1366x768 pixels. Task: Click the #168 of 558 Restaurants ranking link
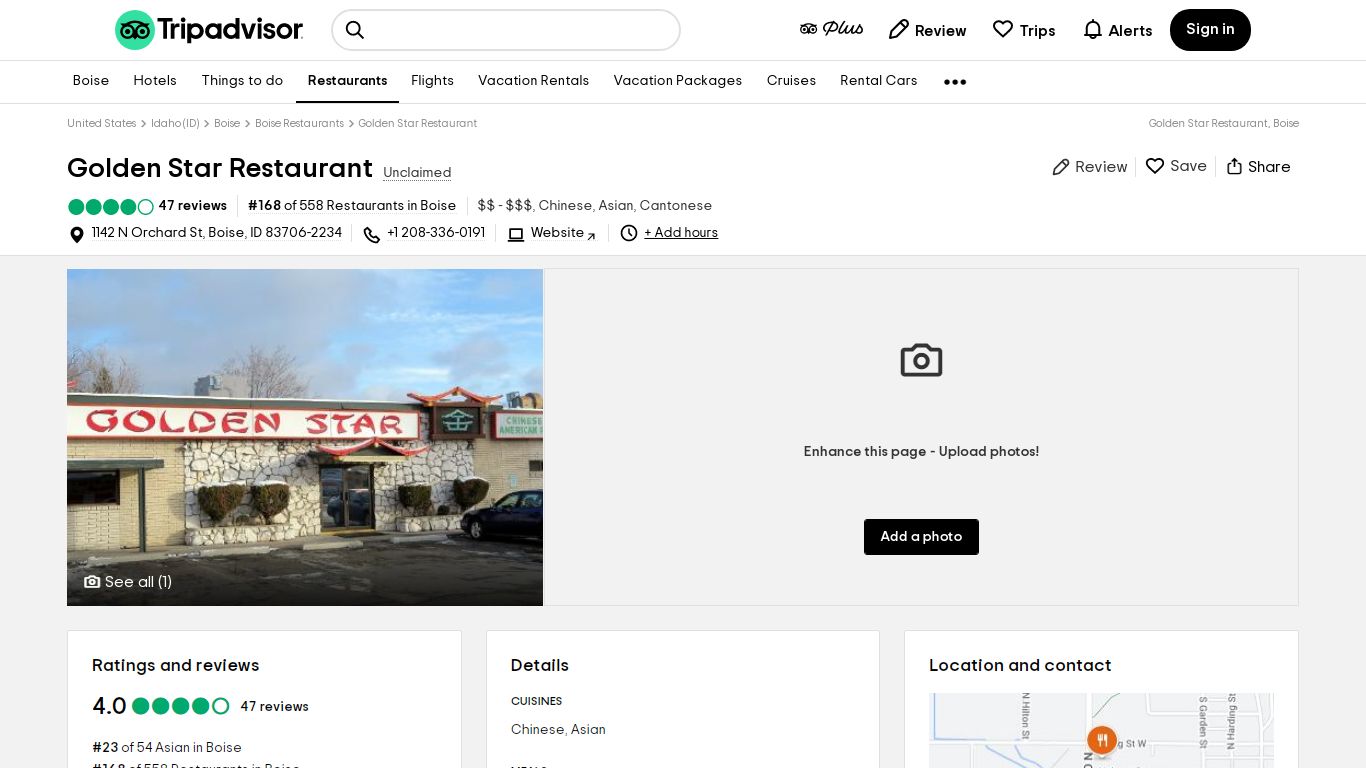pyautogui.click(x=352, y=206)
